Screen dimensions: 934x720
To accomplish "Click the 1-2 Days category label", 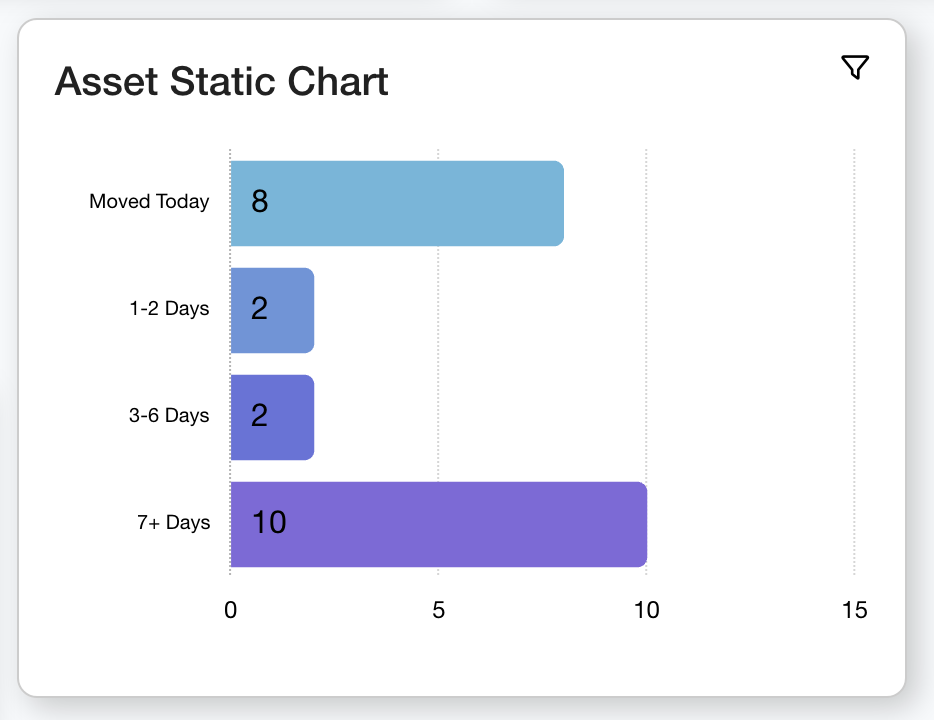I will tap(169, 309).
